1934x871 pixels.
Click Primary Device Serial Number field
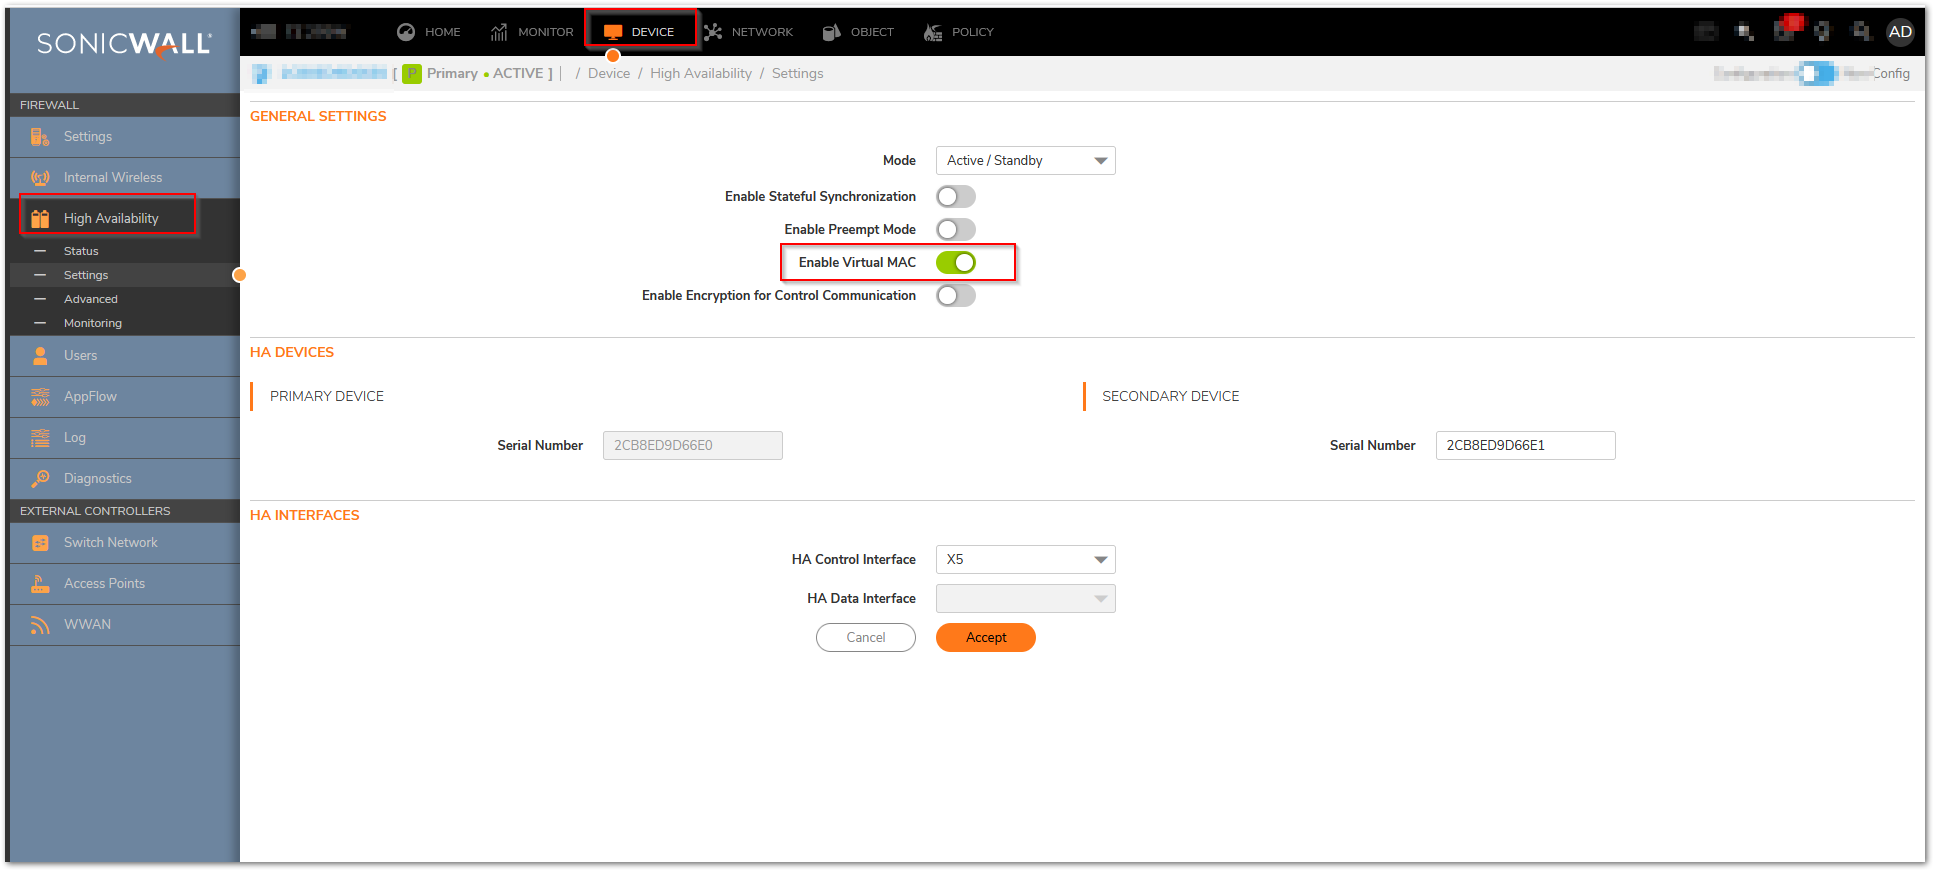(693, 446)
